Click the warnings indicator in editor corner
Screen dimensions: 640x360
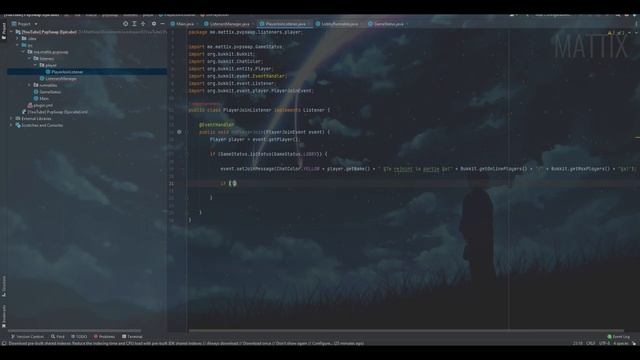(616, 32)
